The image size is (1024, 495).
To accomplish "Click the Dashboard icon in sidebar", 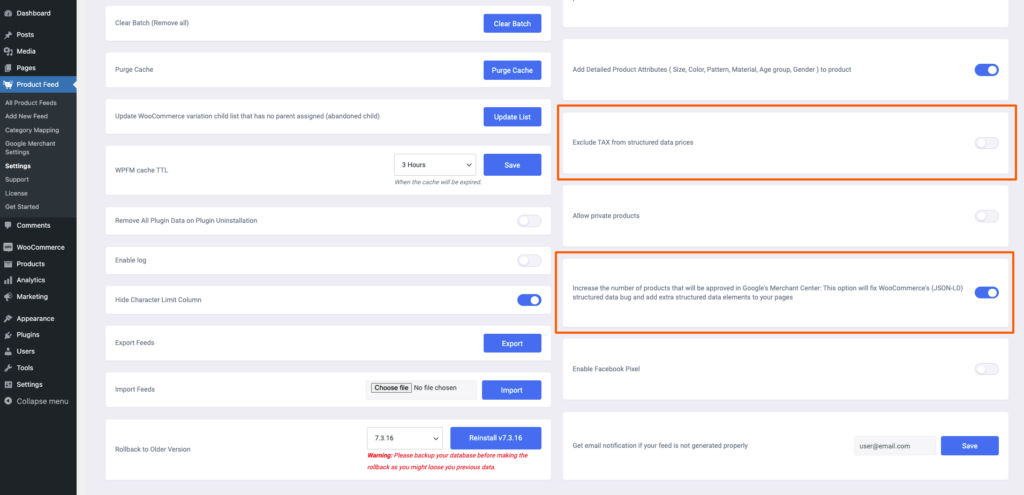I will pos(8,13).
